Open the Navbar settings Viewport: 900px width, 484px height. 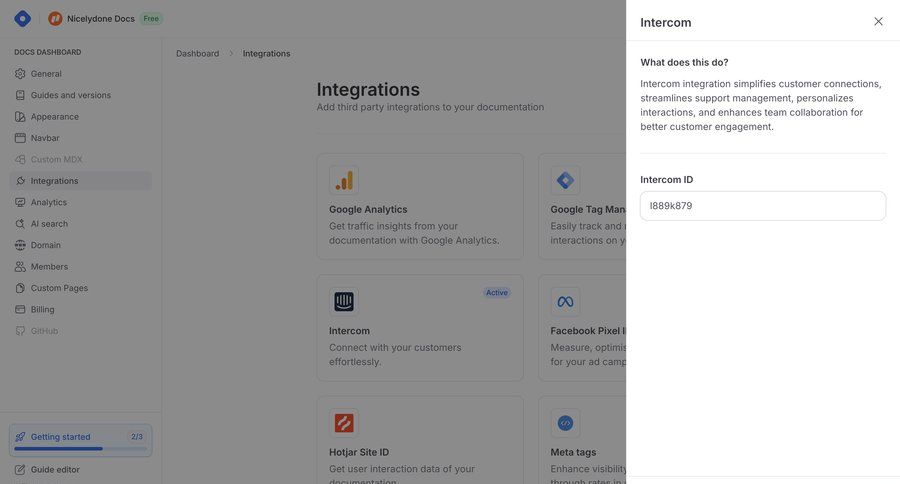[45, 138]
